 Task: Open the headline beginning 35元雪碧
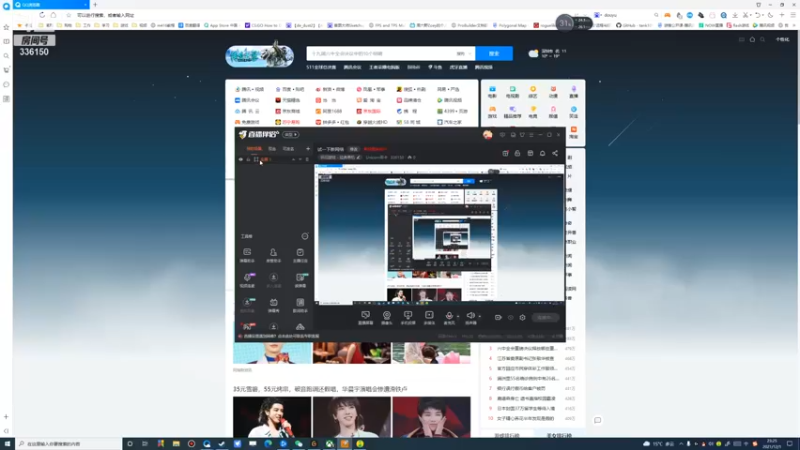pos(320,389)
